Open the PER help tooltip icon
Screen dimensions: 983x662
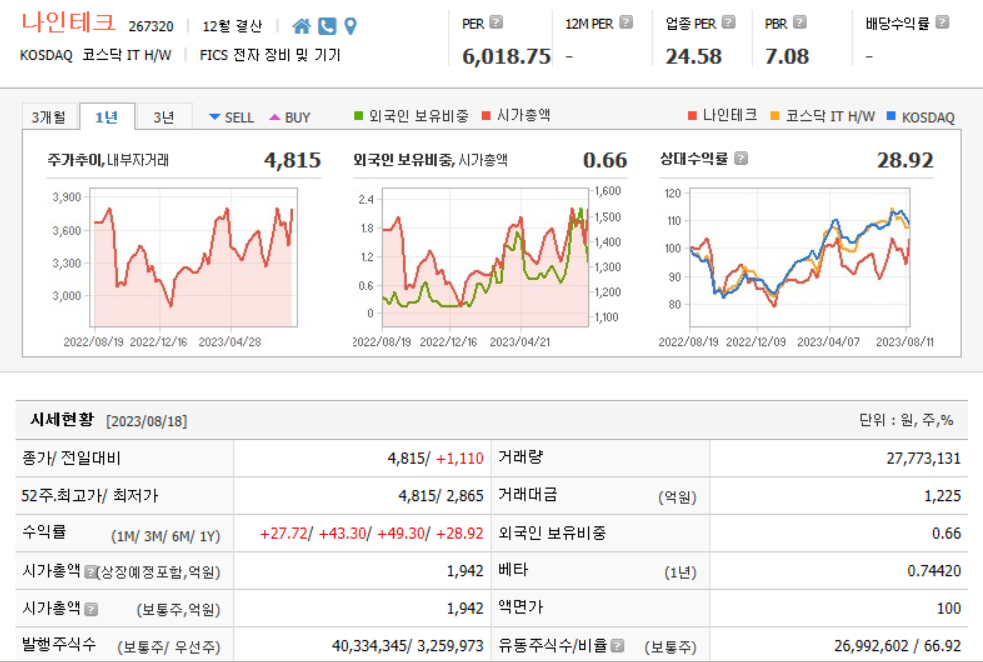click(496, 22)
